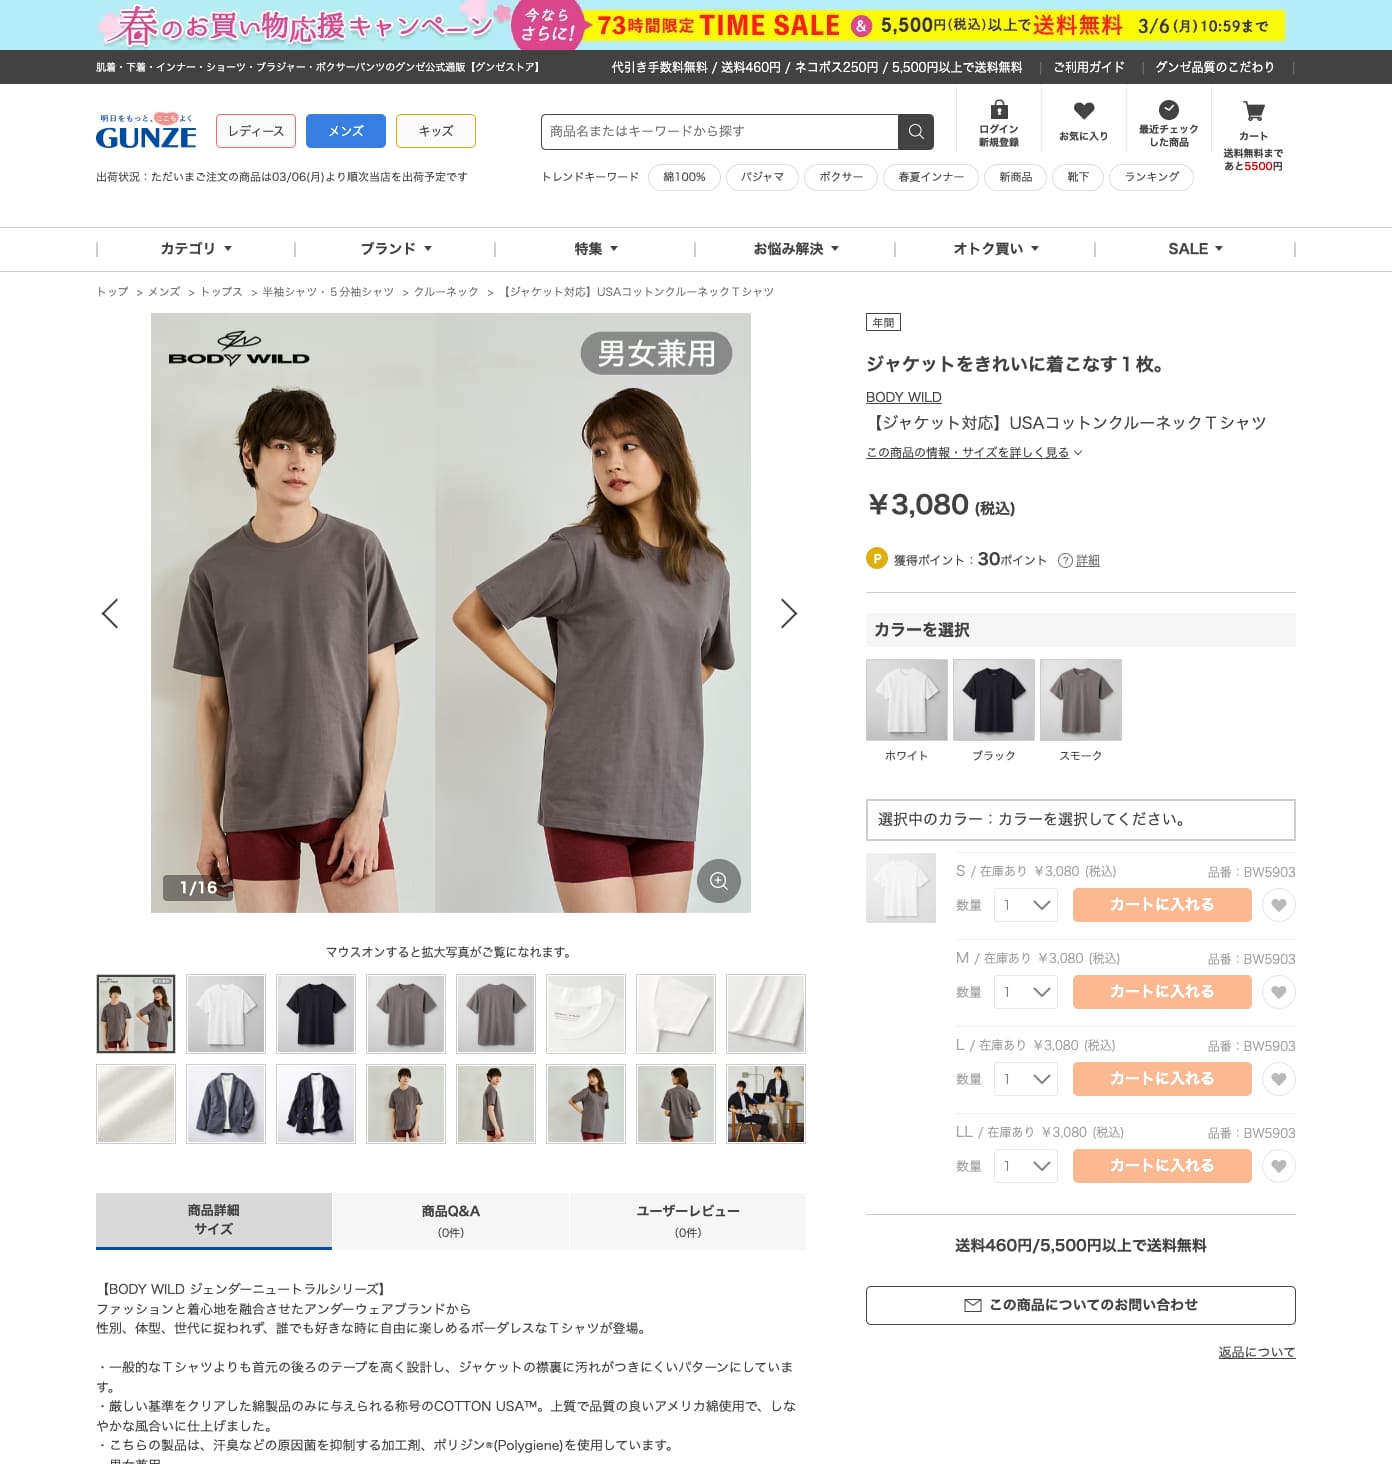This screenshot has height=1464, width=1392.
Task: Add size LL to cart
Action: (x=1162, y=1166)
